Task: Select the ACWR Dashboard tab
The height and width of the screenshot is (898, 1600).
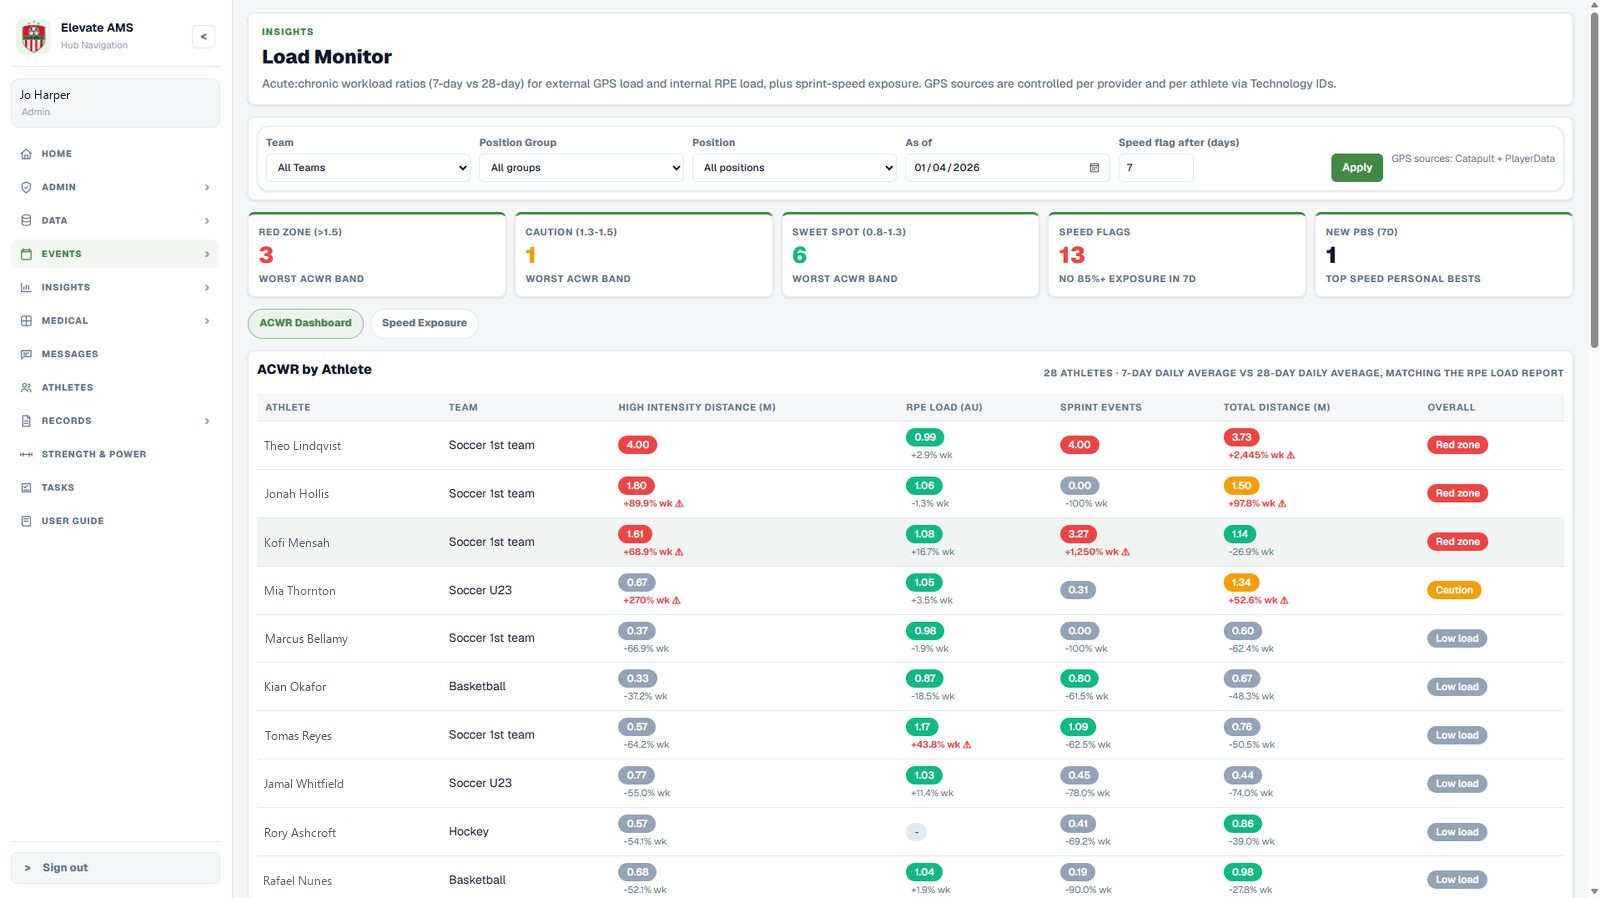Action: (305, 323)
